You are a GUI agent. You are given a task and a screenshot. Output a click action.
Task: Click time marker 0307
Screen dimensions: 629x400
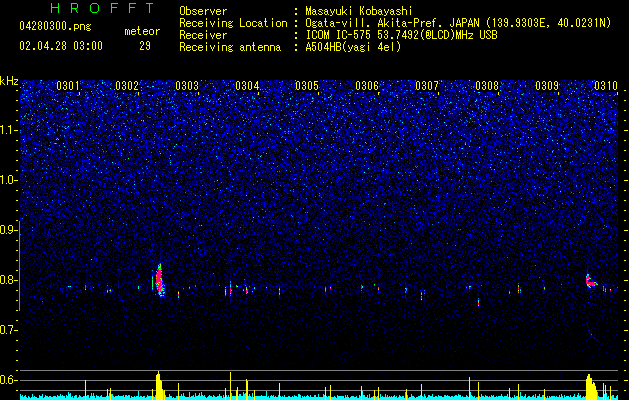click(427, 86)
